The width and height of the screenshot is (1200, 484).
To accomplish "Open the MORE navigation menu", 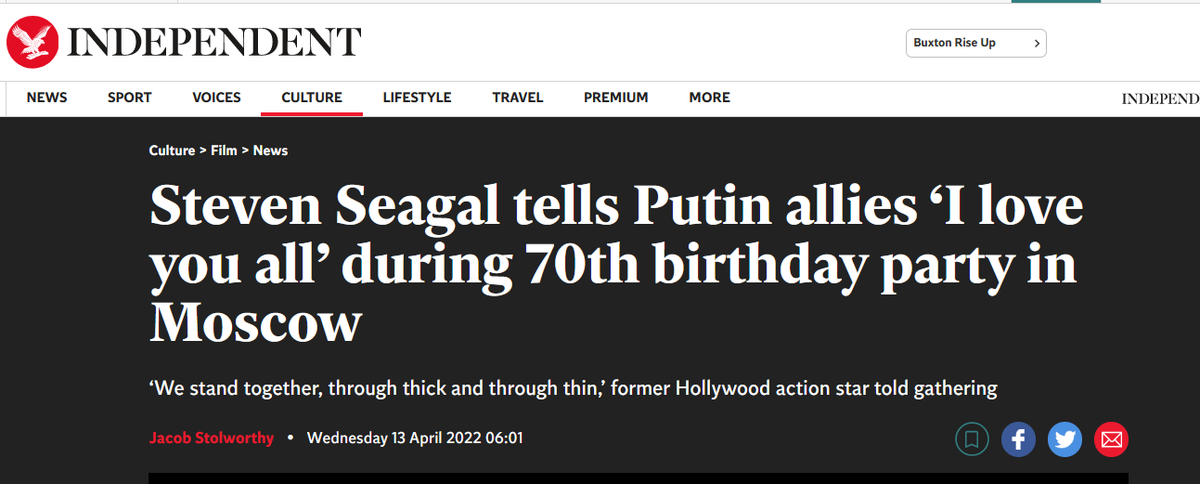I will tap(709, 97).
